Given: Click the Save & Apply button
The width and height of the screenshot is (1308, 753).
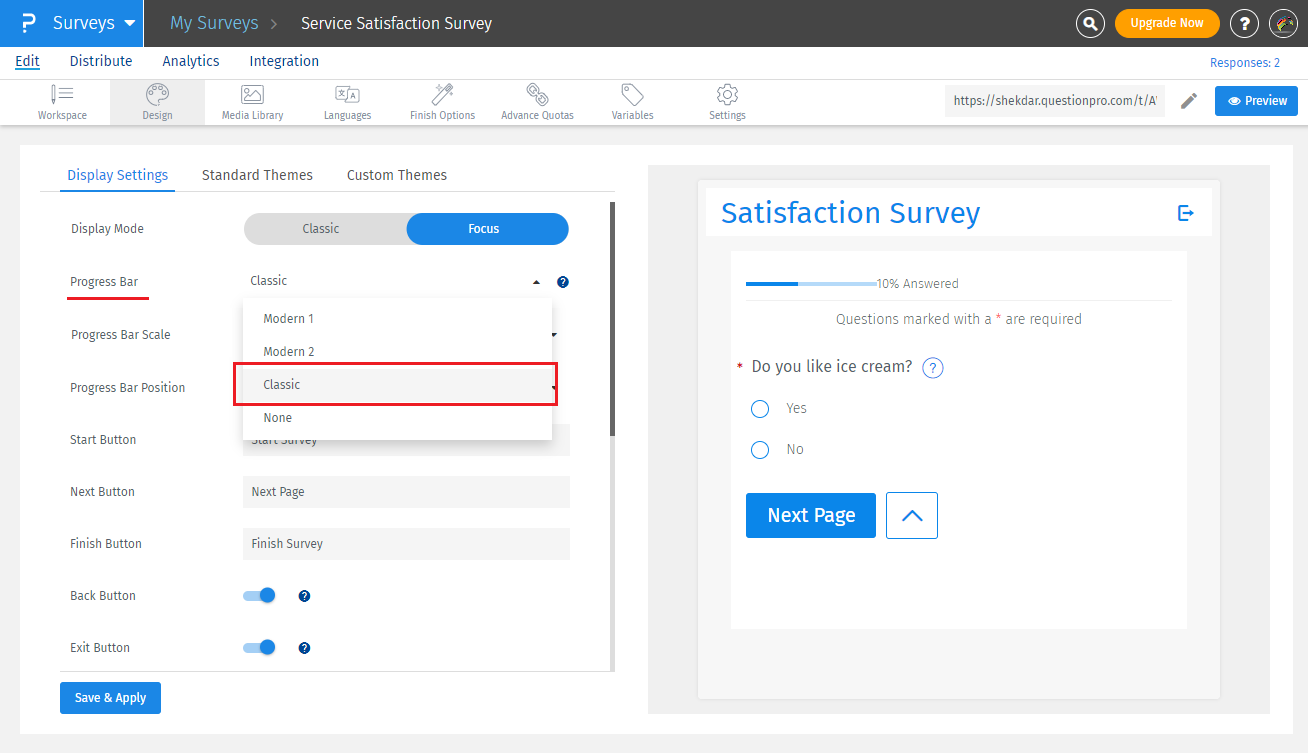Looking at the screenshot, I should pos(110,697).
